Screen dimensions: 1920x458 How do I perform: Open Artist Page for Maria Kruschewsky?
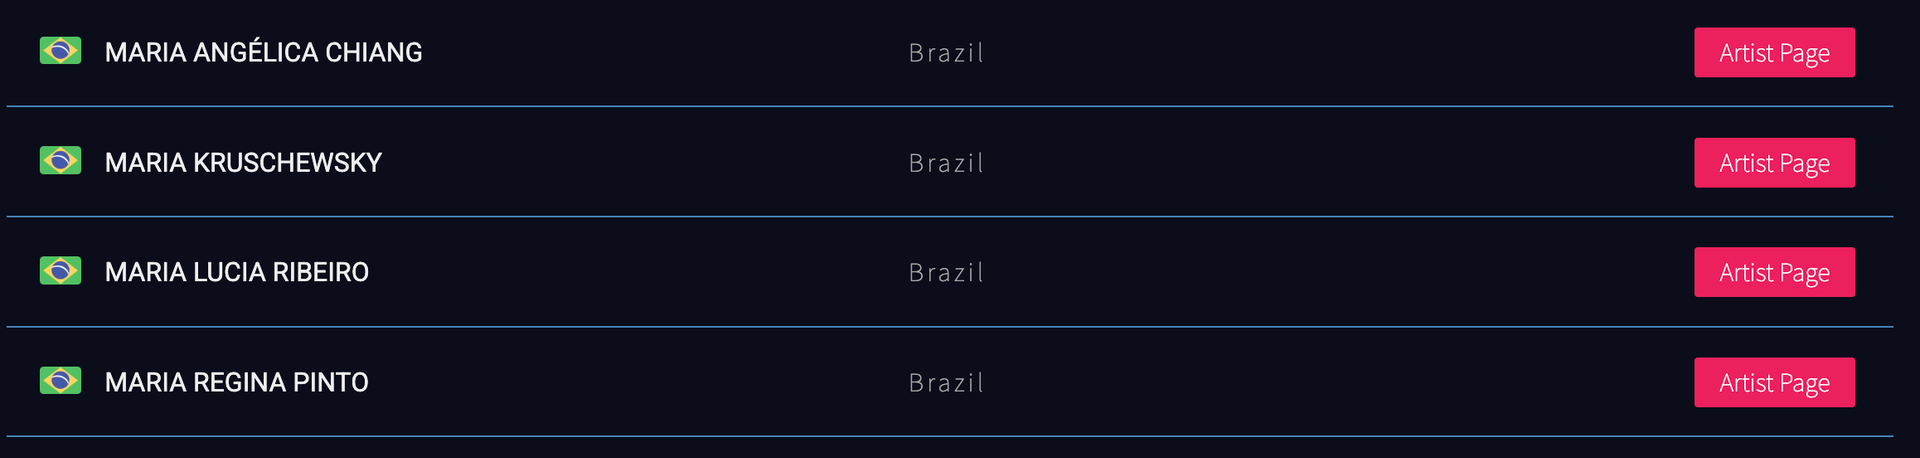1774,162
